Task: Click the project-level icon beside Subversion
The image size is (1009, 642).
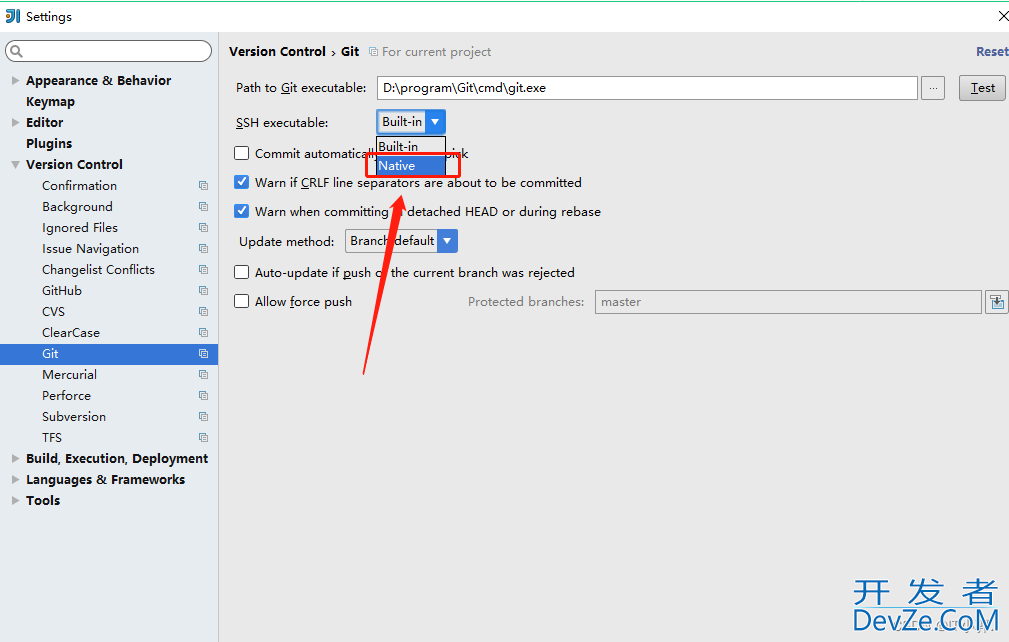Action: [203, 417]
